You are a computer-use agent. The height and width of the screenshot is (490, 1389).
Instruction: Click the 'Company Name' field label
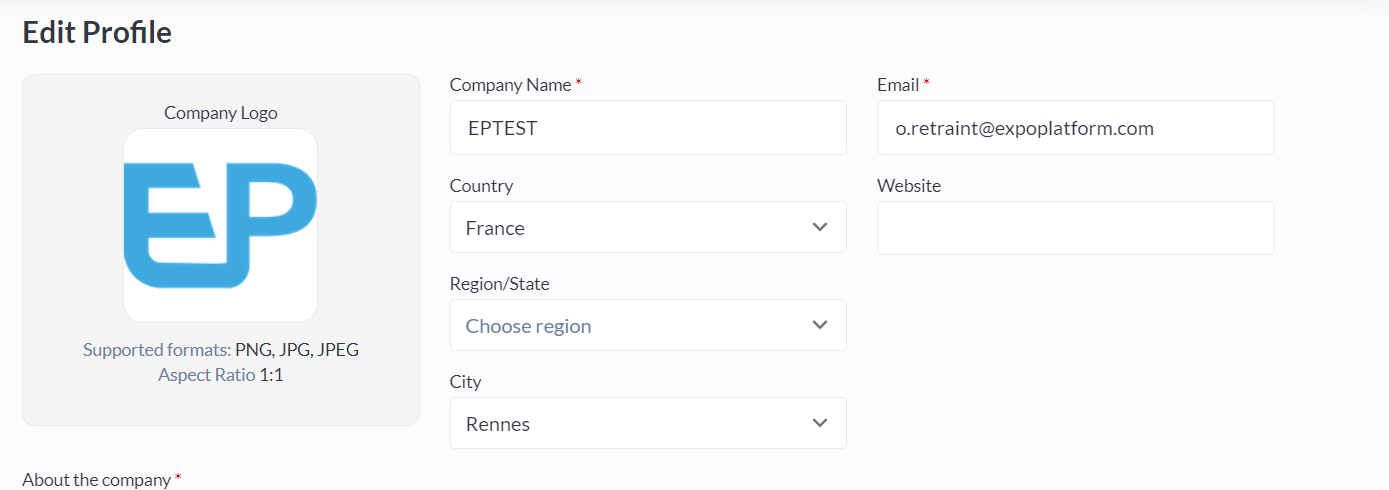tap(510, 85)
